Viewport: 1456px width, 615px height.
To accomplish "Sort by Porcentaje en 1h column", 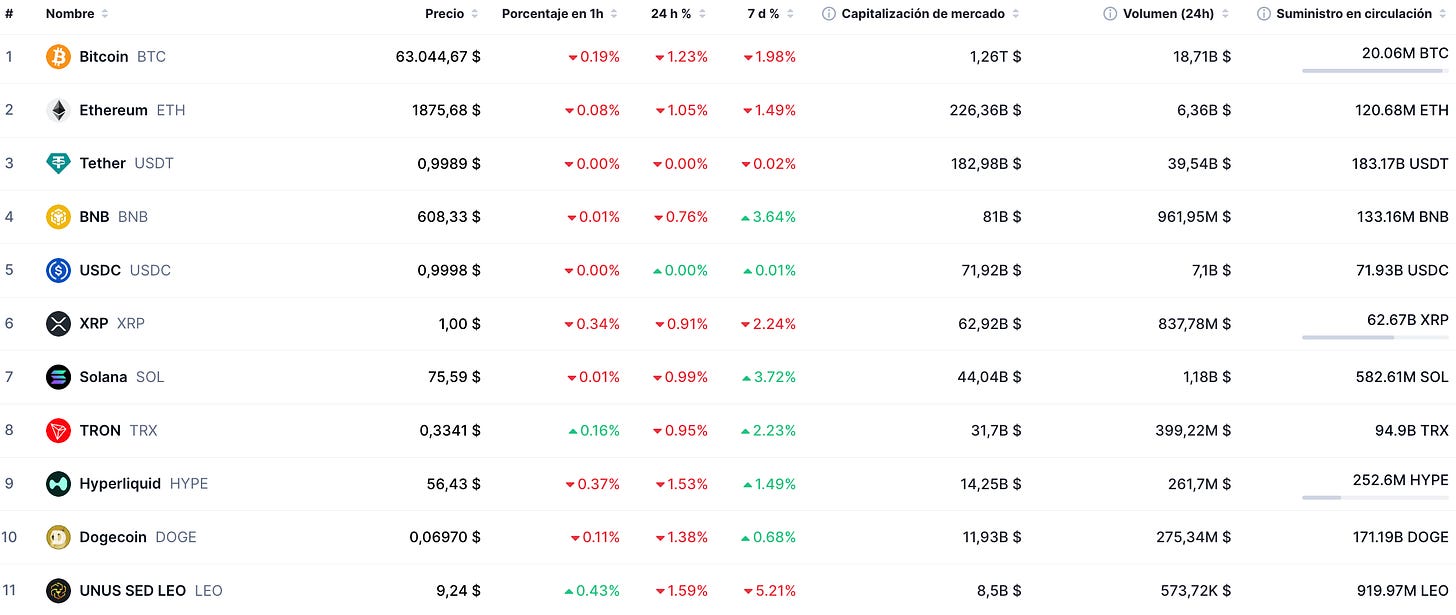I will click(x=559, y=14).
